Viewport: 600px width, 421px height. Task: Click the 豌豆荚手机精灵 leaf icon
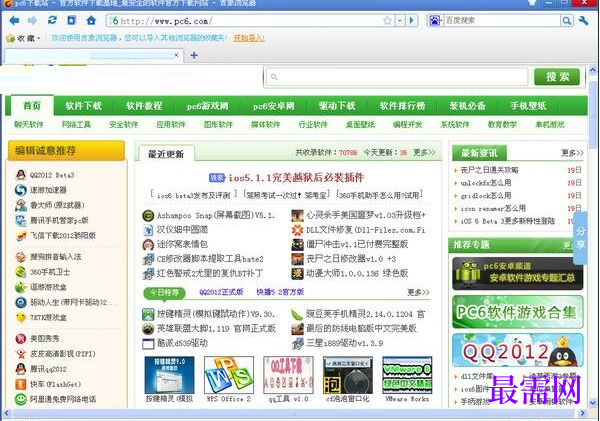(x=297, y=314)
